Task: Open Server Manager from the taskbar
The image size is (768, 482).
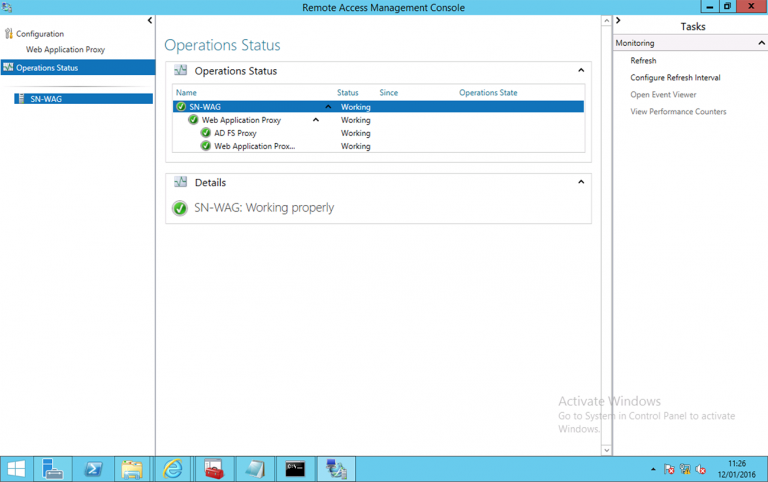Action: click(x=52, y=469)
